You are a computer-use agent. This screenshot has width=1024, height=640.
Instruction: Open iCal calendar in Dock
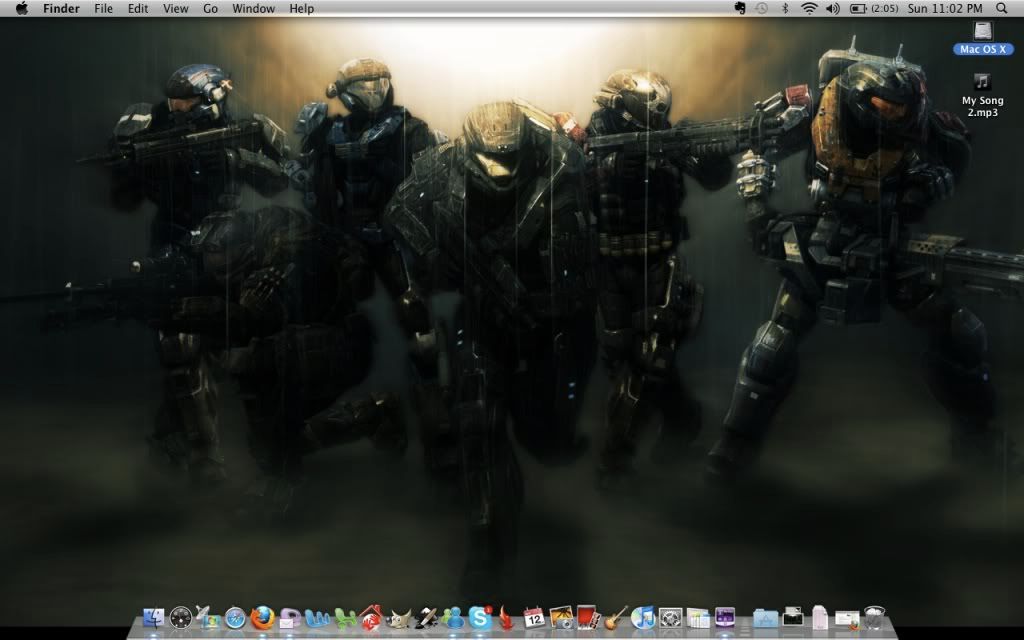[533, 618]
